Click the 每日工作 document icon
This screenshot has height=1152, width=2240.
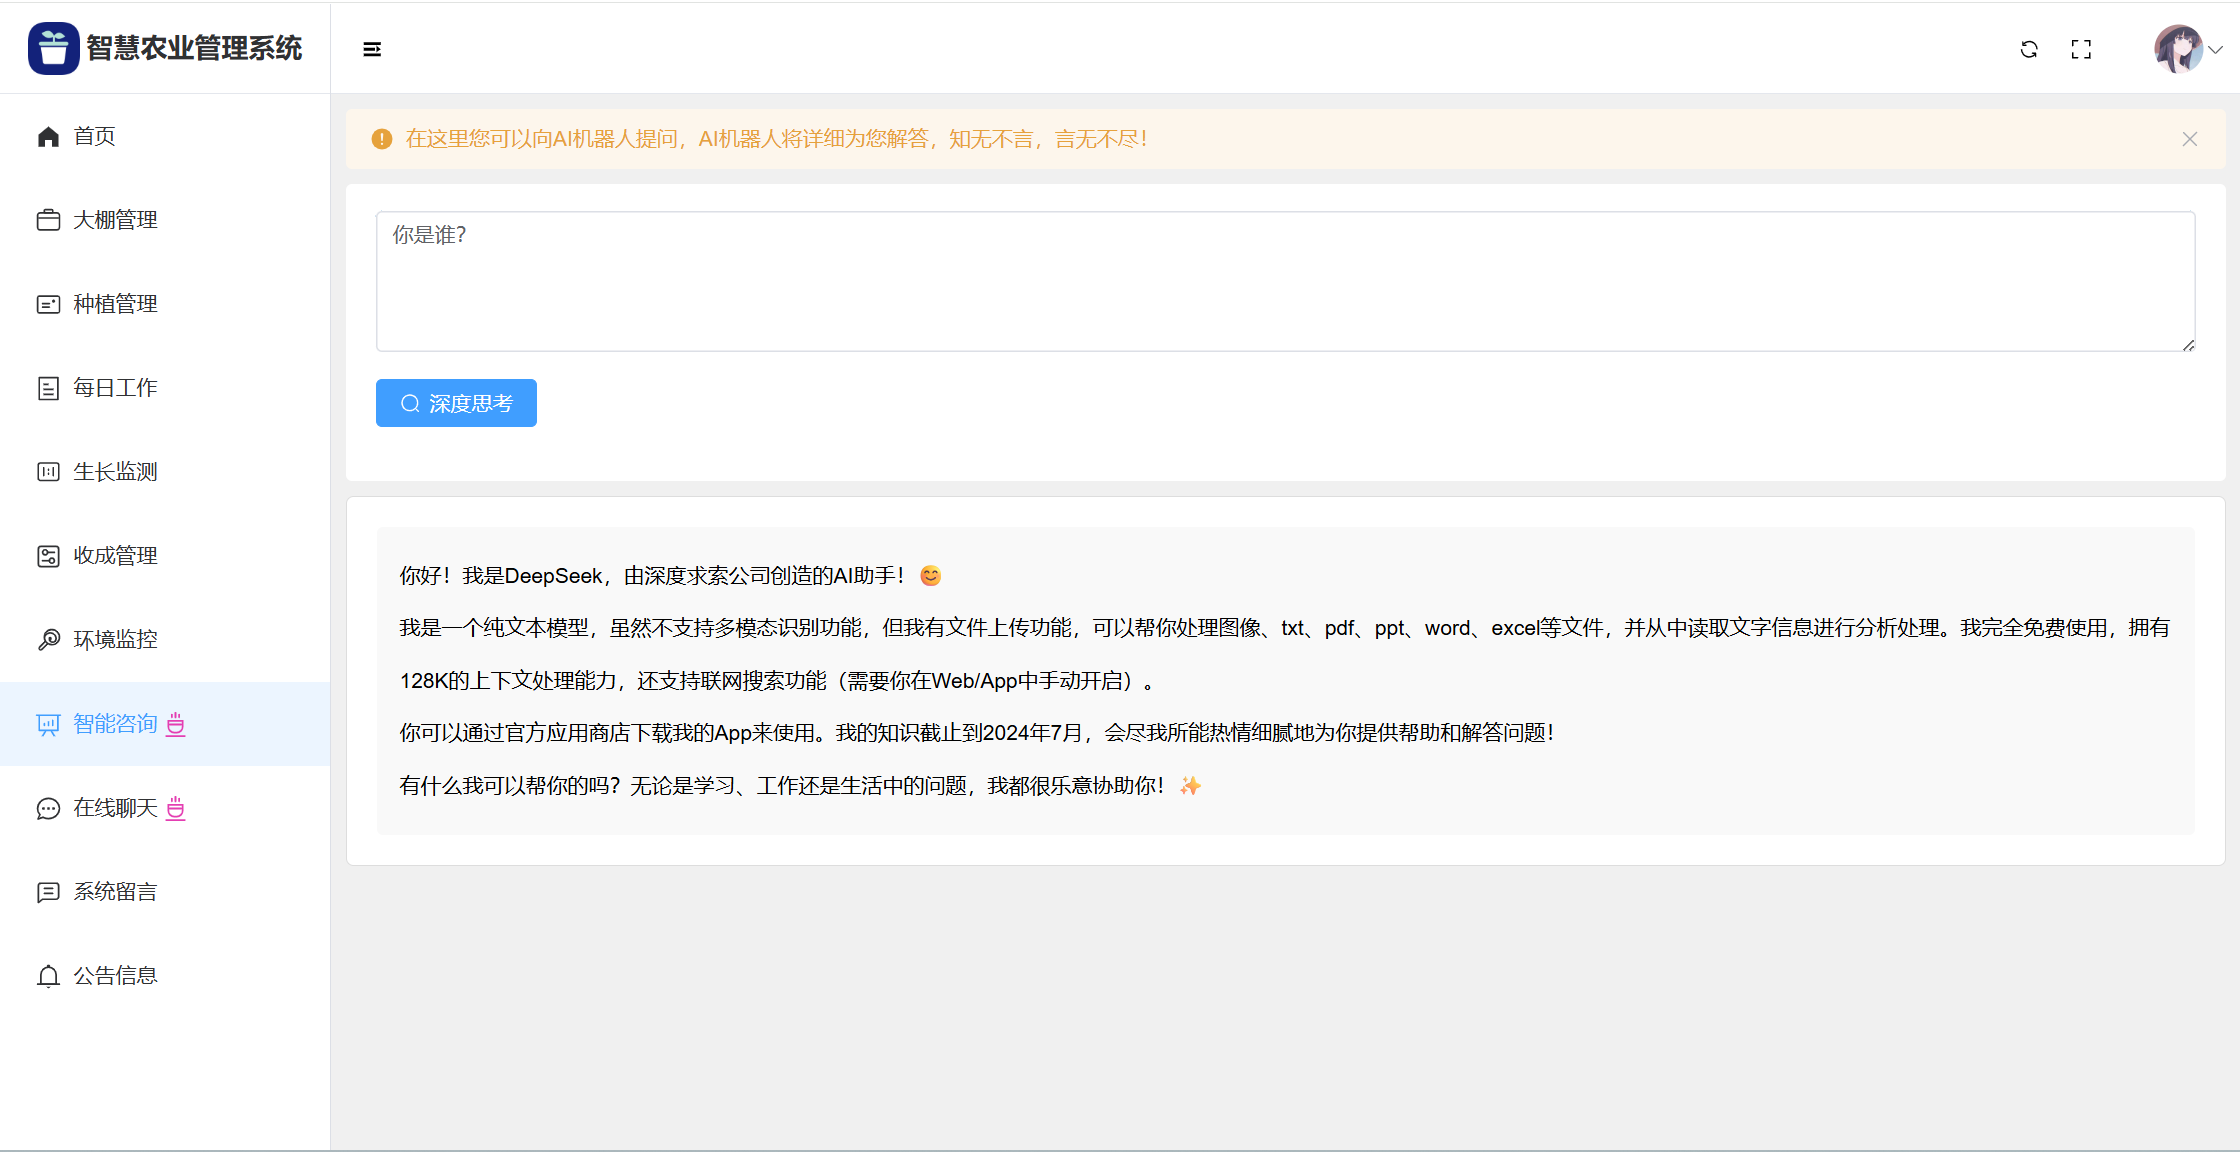48,388
